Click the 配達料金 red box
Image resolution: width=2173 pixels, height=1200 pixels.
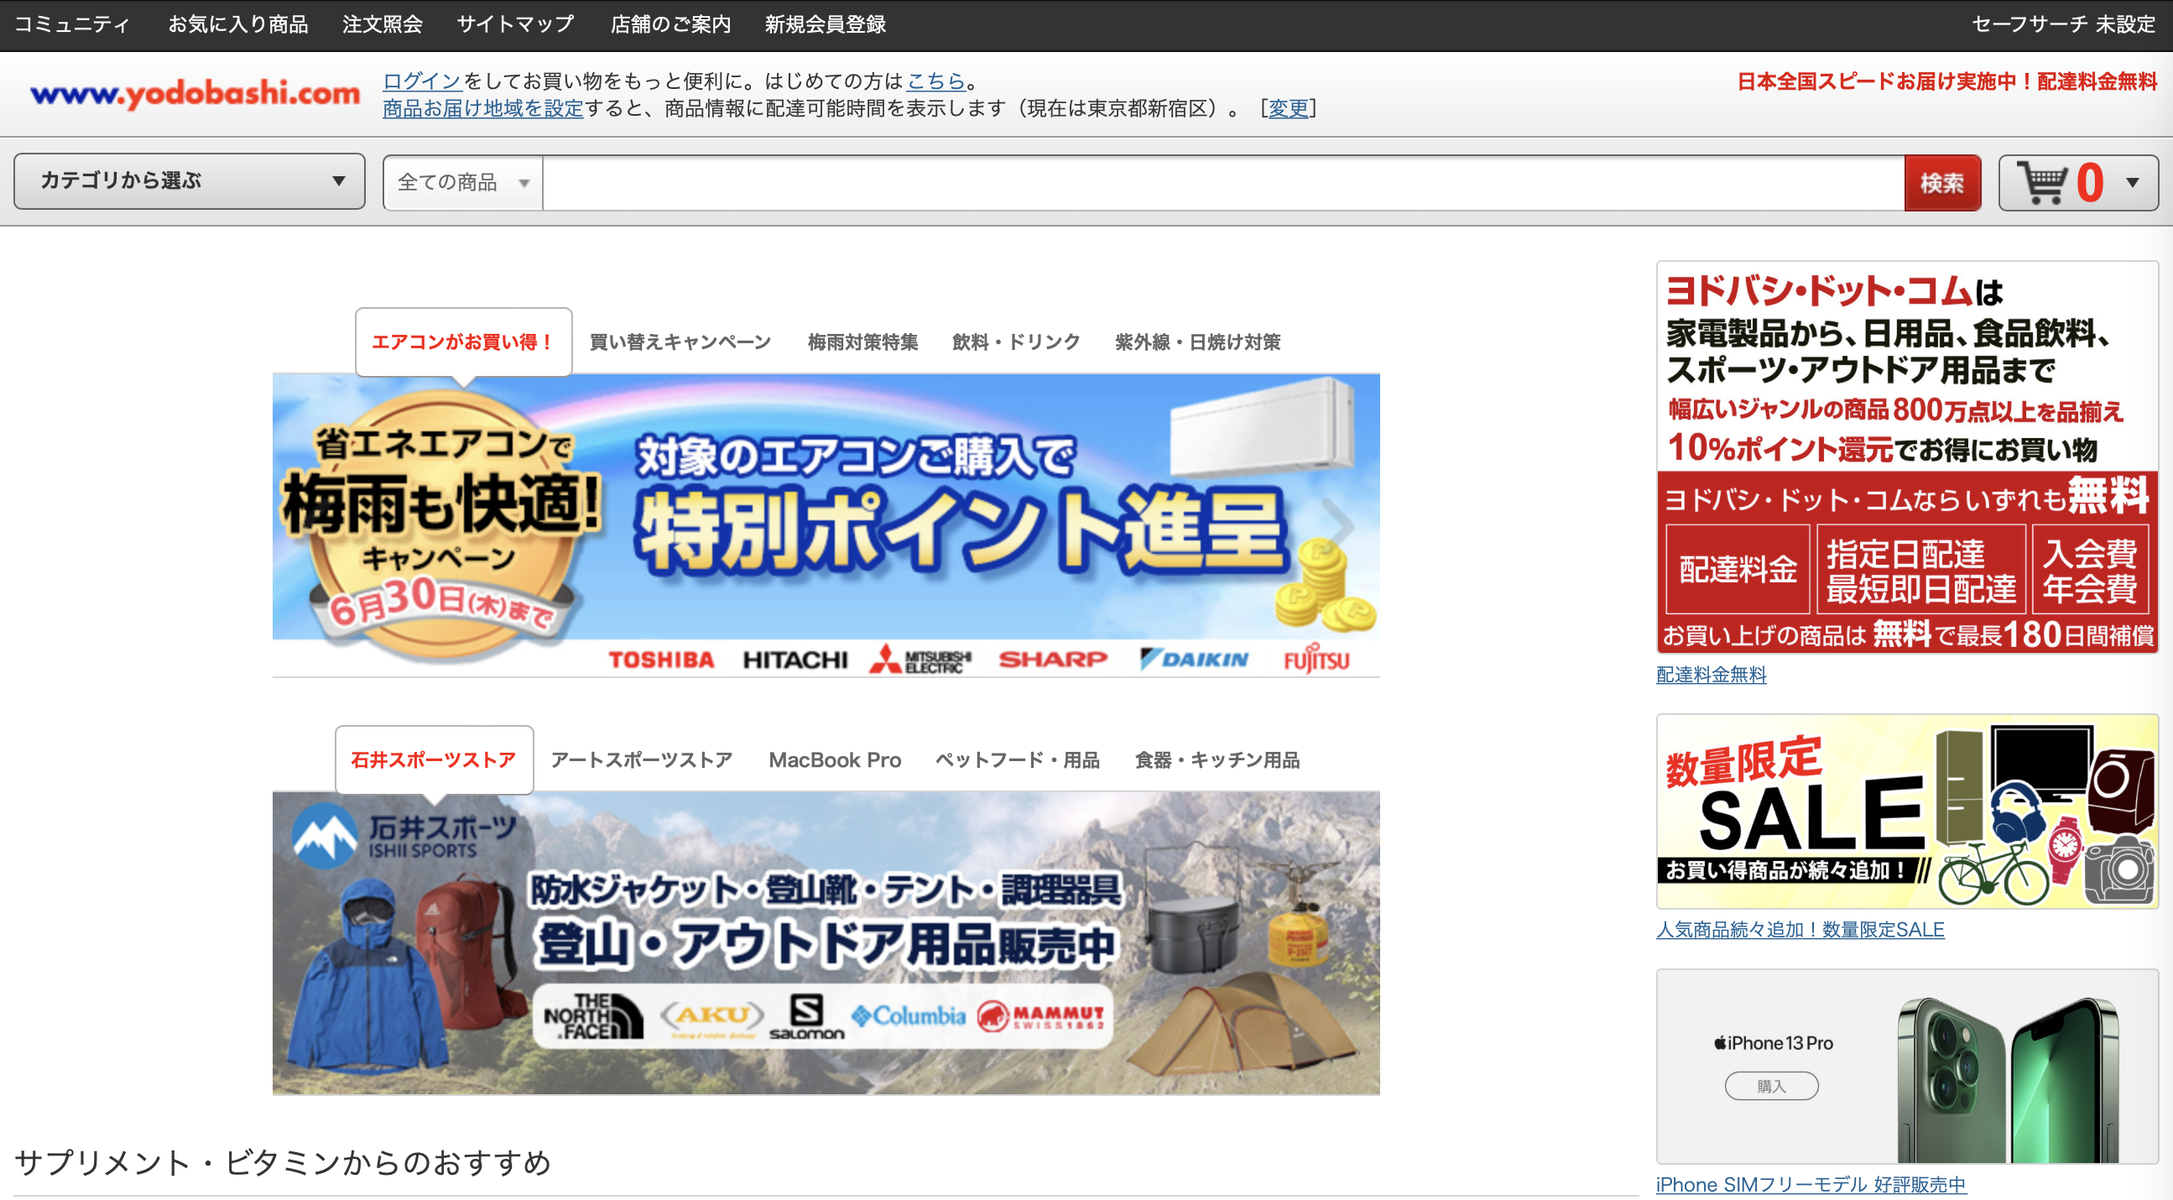coord(1738,569)
